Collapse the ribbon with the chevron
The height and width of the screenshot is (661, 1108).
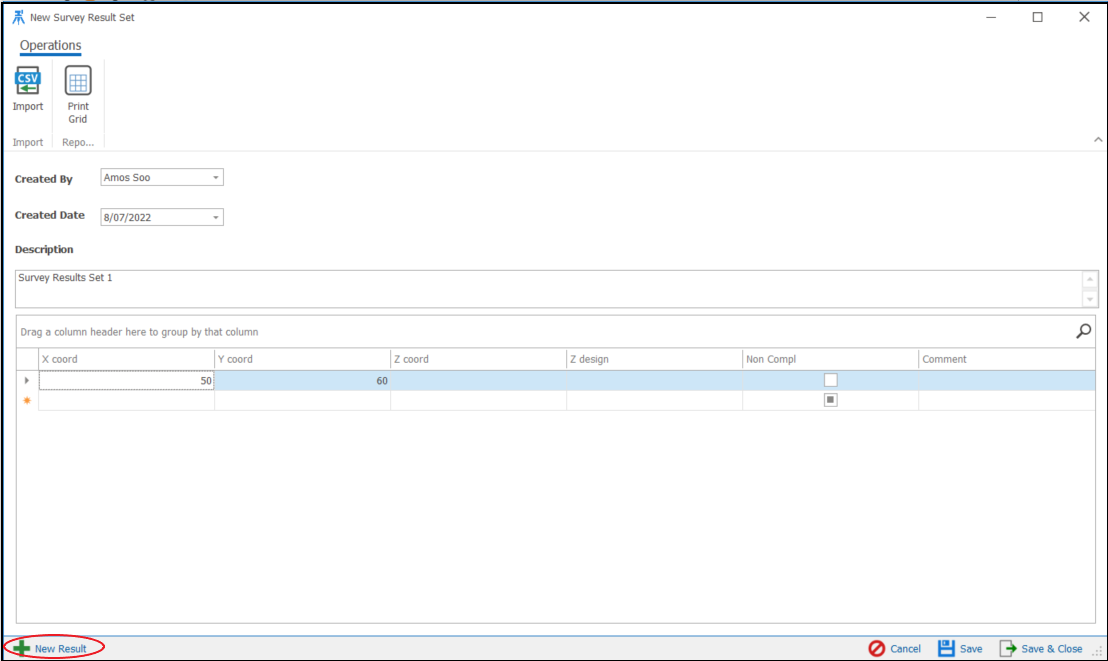[x=1098, y=141]
